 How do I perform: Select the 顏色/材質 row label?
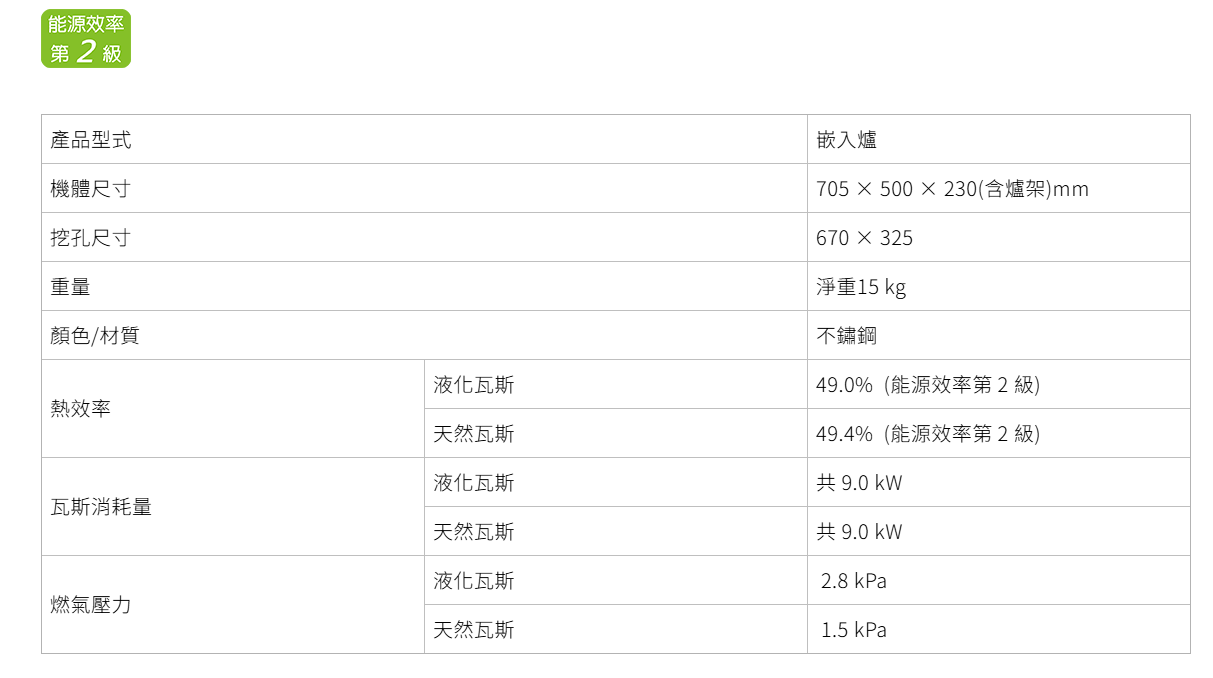[x=424, y=335]
